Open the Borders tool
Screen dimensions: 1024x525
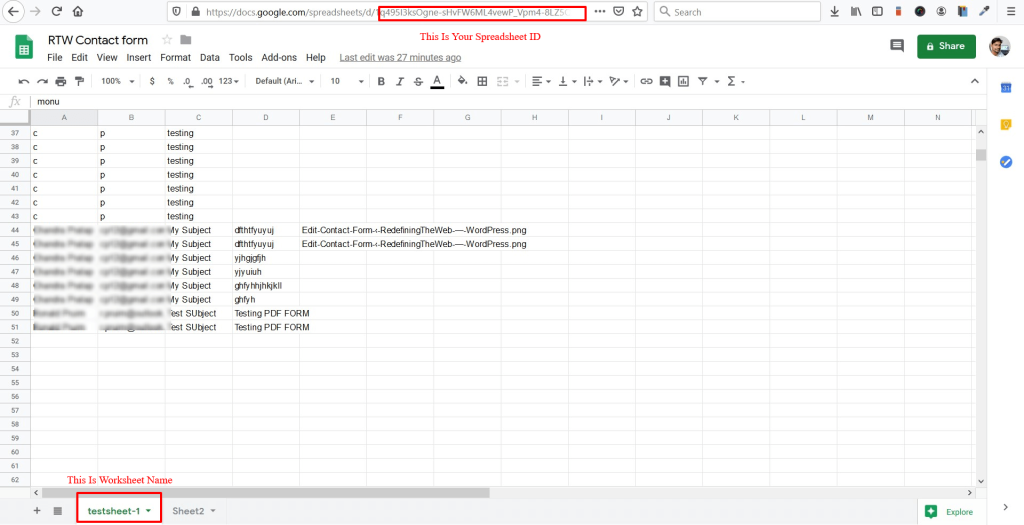pos(483,82)
